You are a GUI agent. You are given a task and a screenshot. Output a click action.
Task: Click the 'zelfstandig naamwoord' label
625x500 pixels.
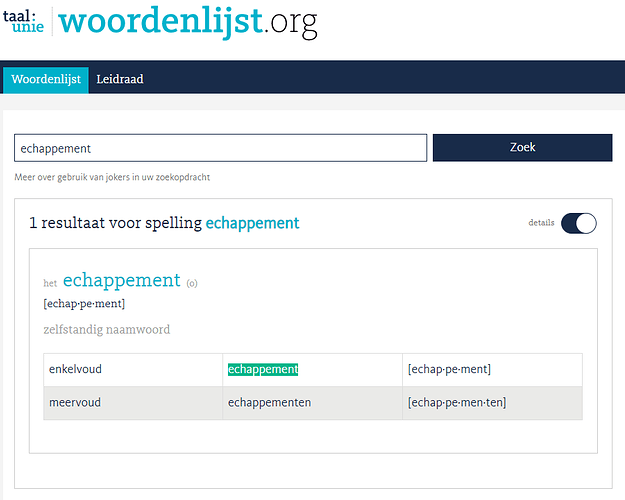click(x=106, y=329)
